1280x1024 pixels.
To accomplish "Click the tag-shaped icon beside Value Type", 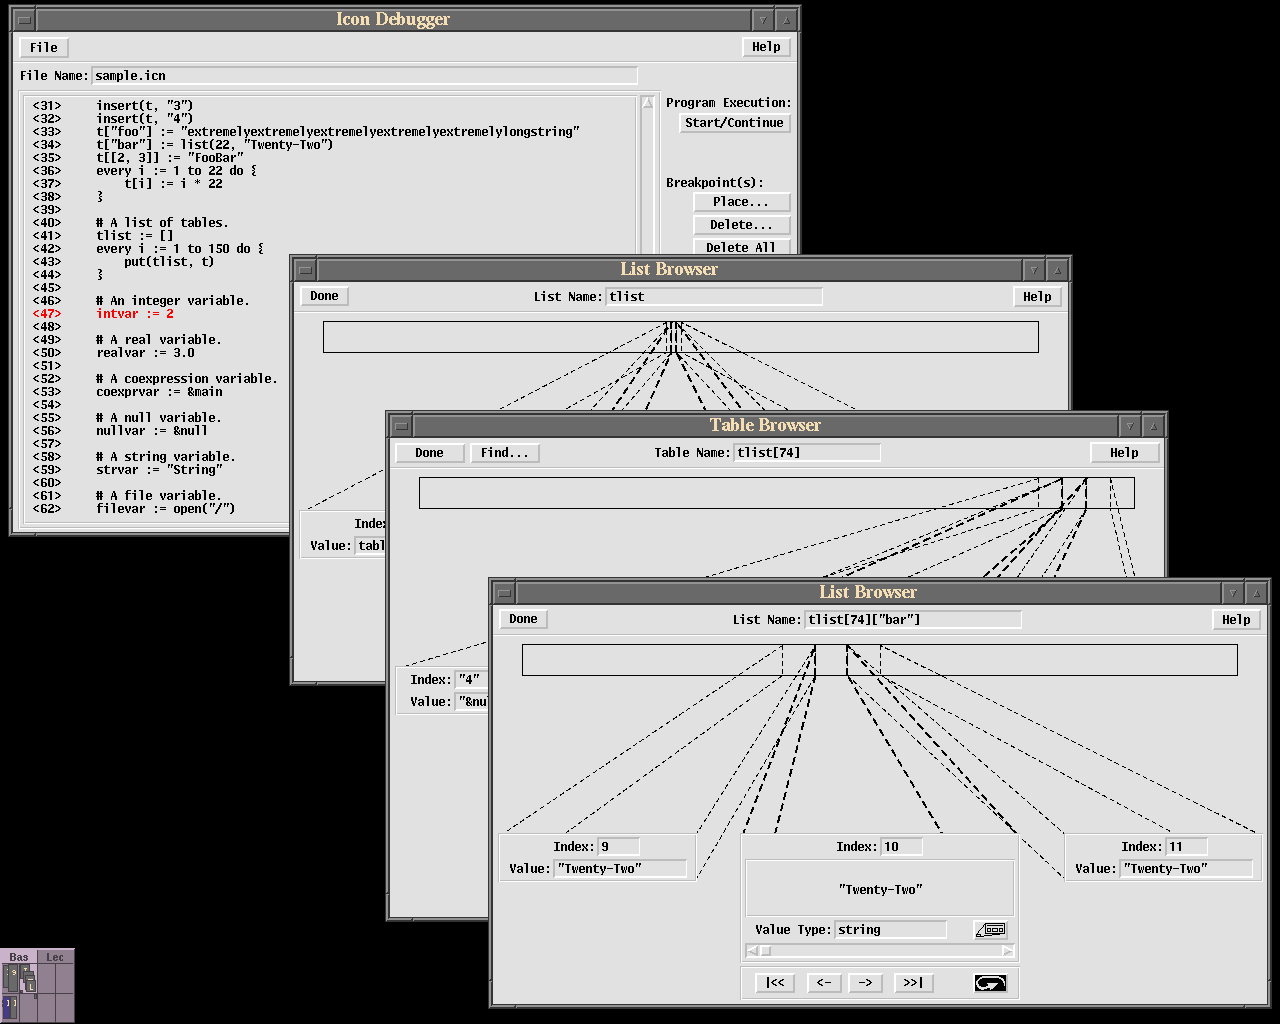I will [990, 929].
